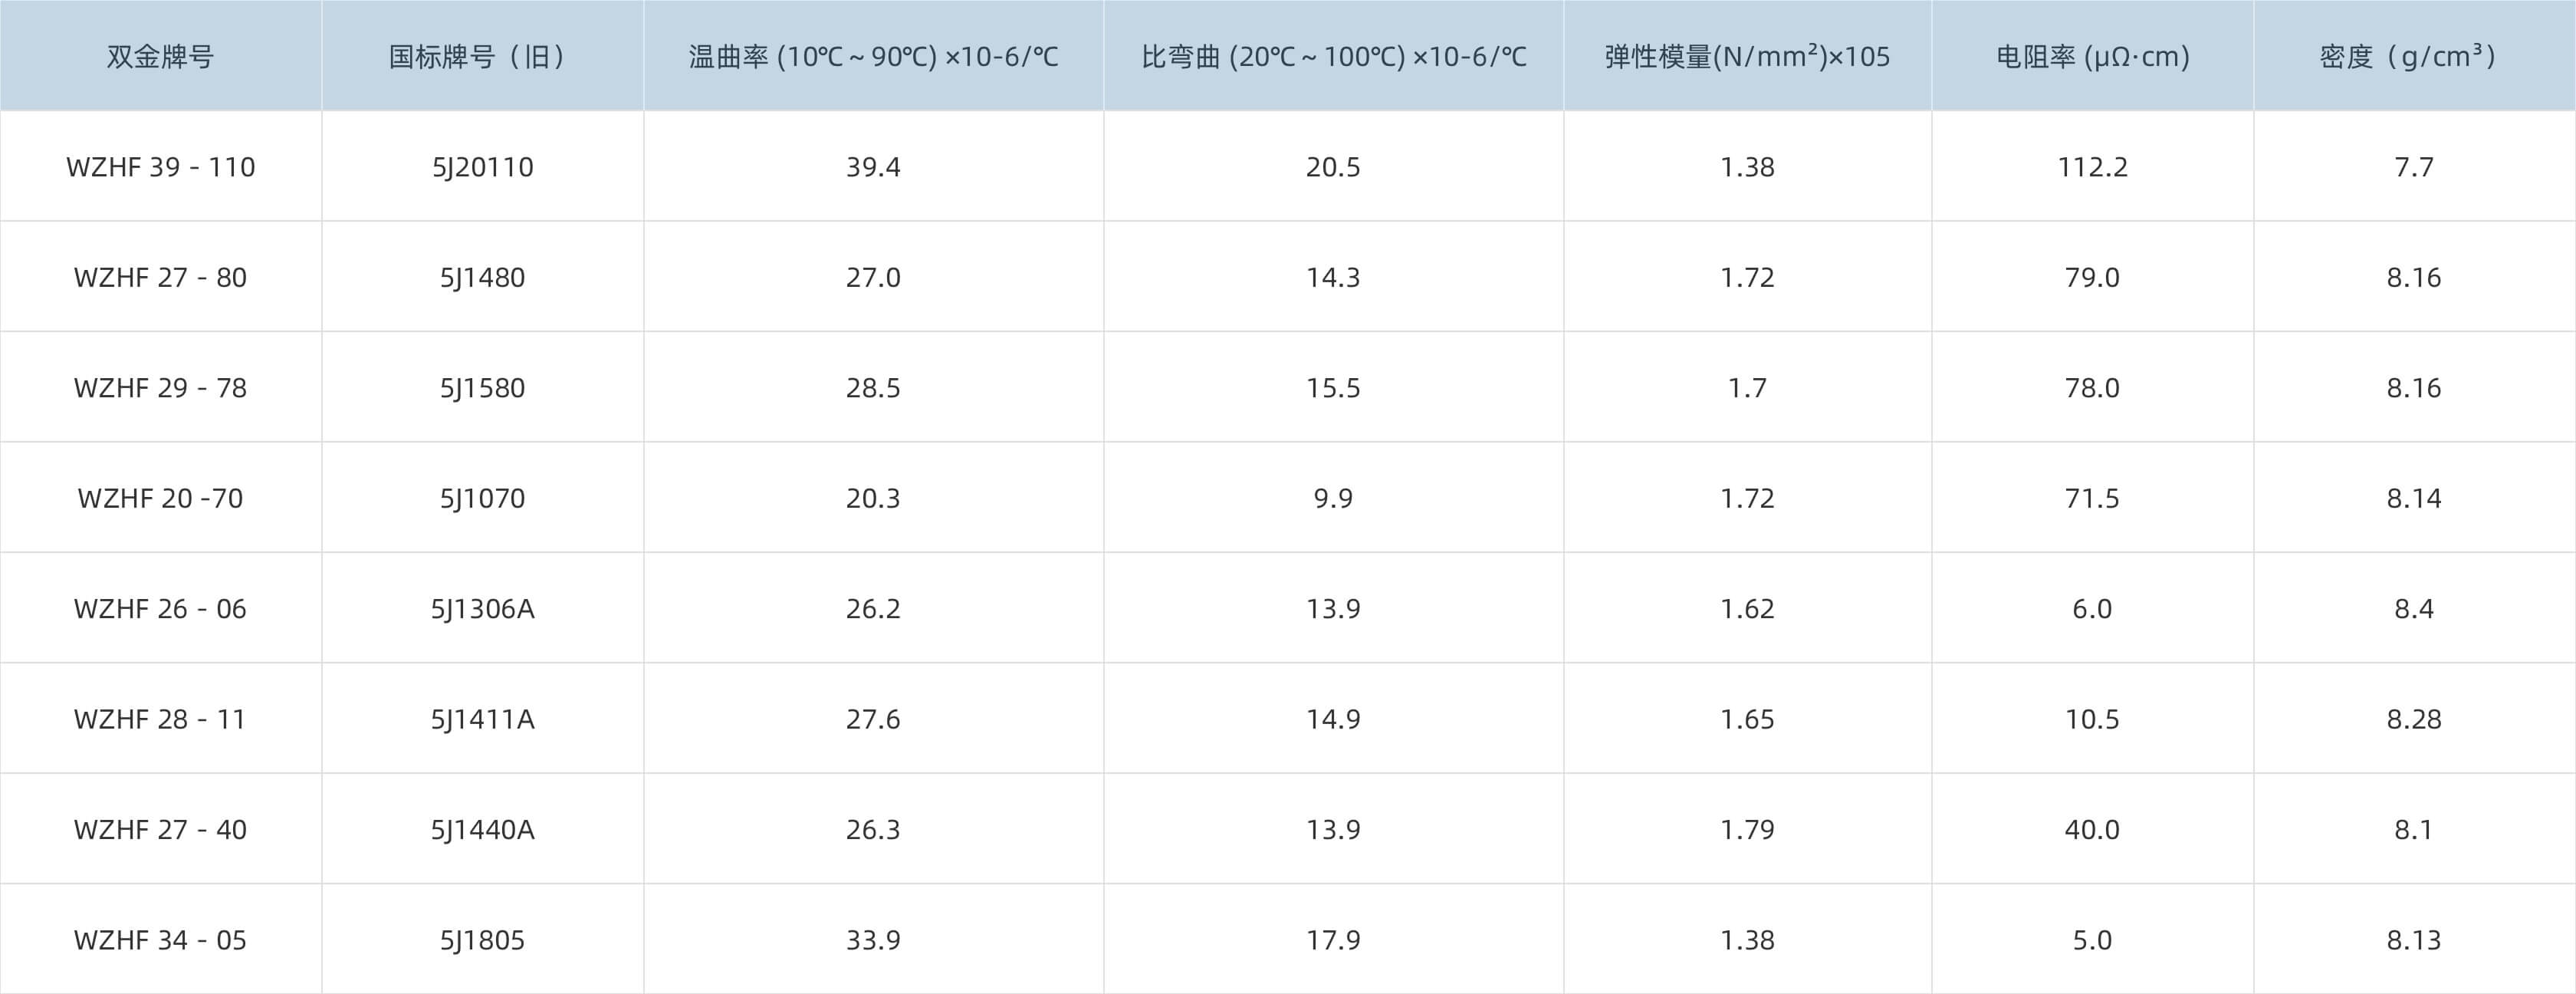This screenshot has height=994, width=2576.
Task: Select the 比弯曲 column header
Action: click(1333, 56)
